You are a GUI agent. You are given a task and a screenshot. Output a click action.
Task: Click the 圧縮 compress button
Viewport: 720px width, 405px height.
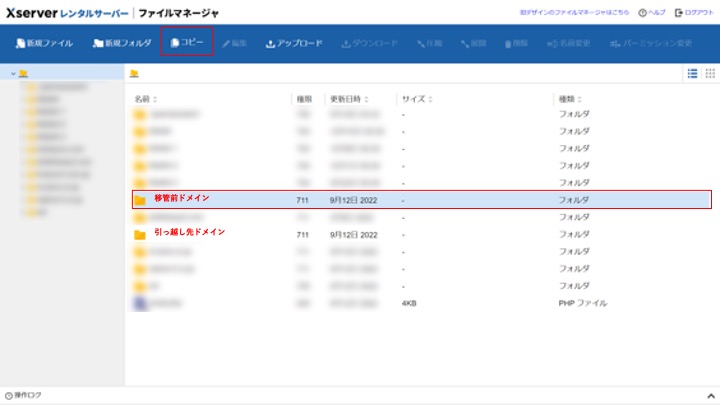429,44
